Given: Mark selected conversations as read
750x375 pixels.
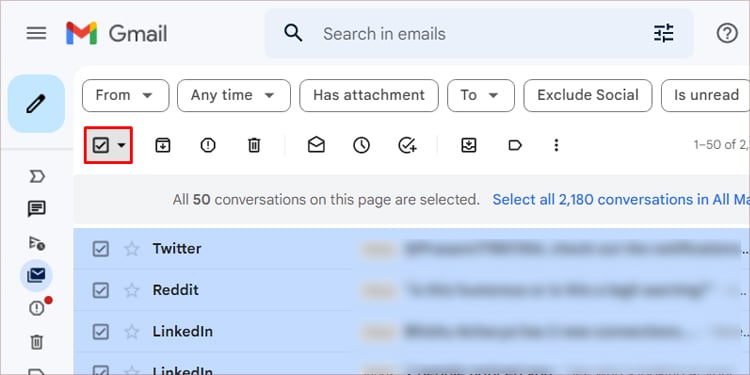Looking at the screenshot, I should tap(316, 145).
